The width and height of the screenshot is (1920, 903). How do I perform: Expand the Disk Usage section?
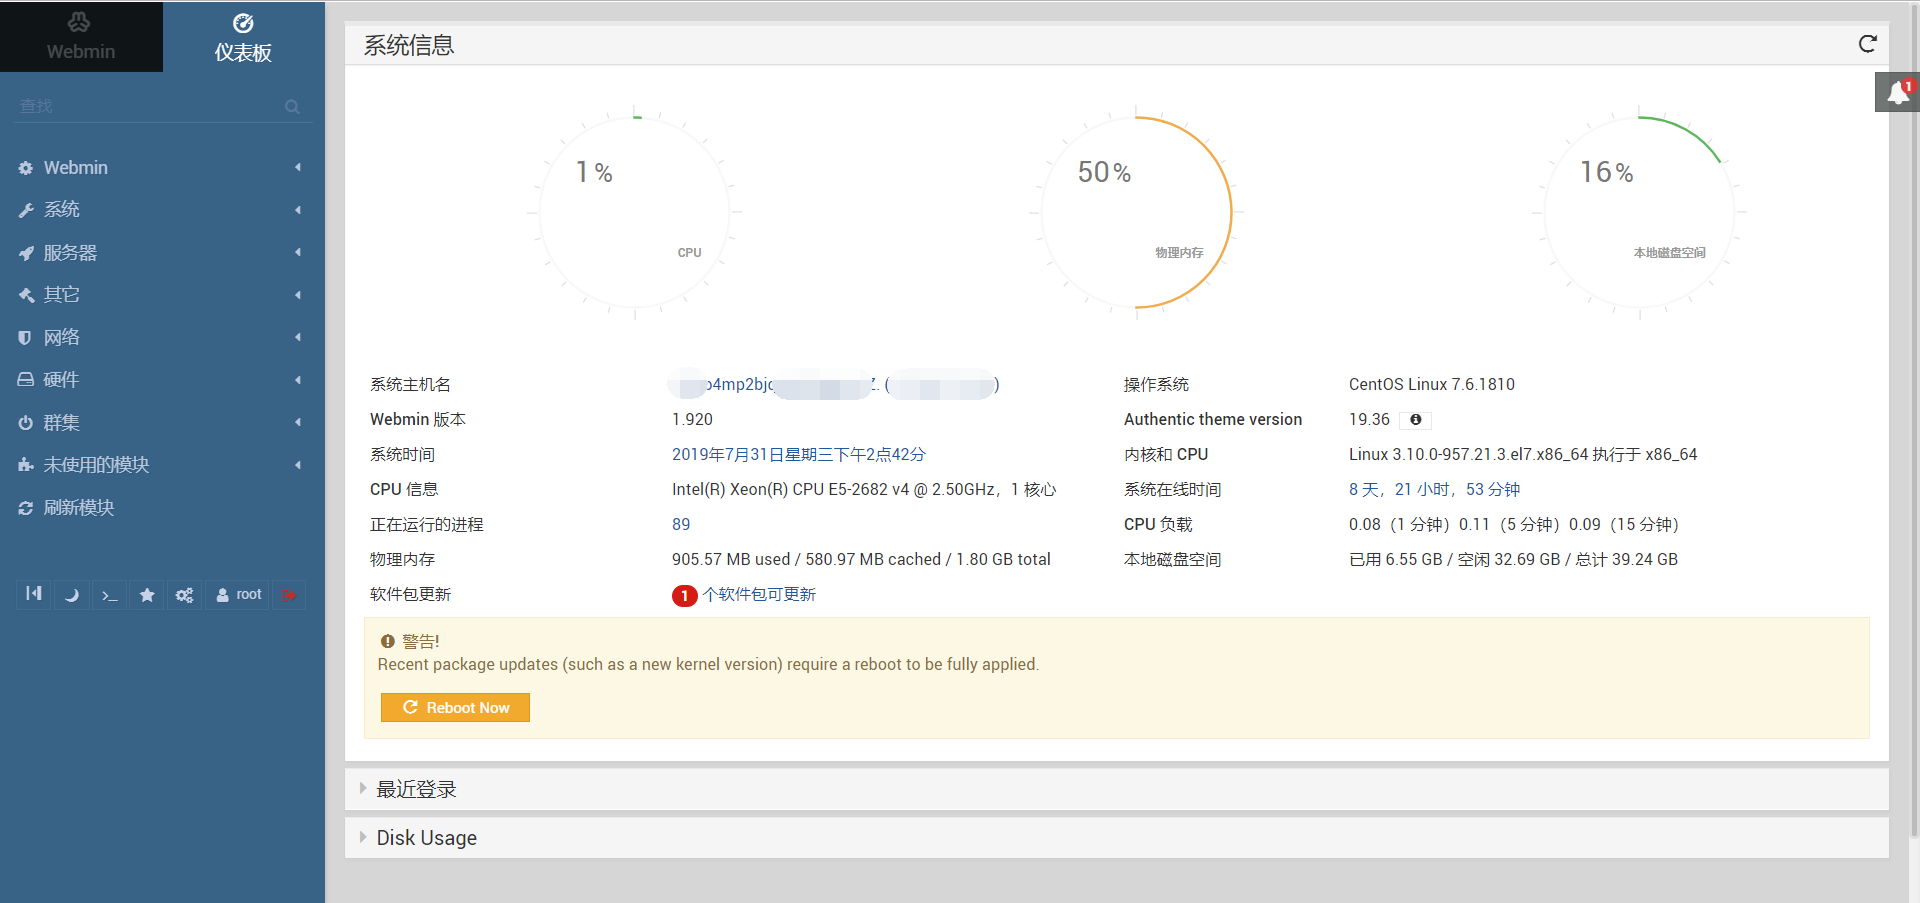point(426,838)
